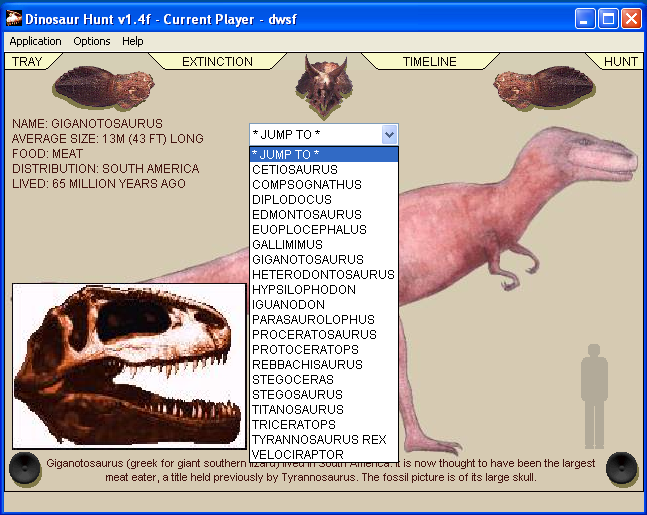Select the highlighted * JUMP TO * entry

click(x=324, y=154)
